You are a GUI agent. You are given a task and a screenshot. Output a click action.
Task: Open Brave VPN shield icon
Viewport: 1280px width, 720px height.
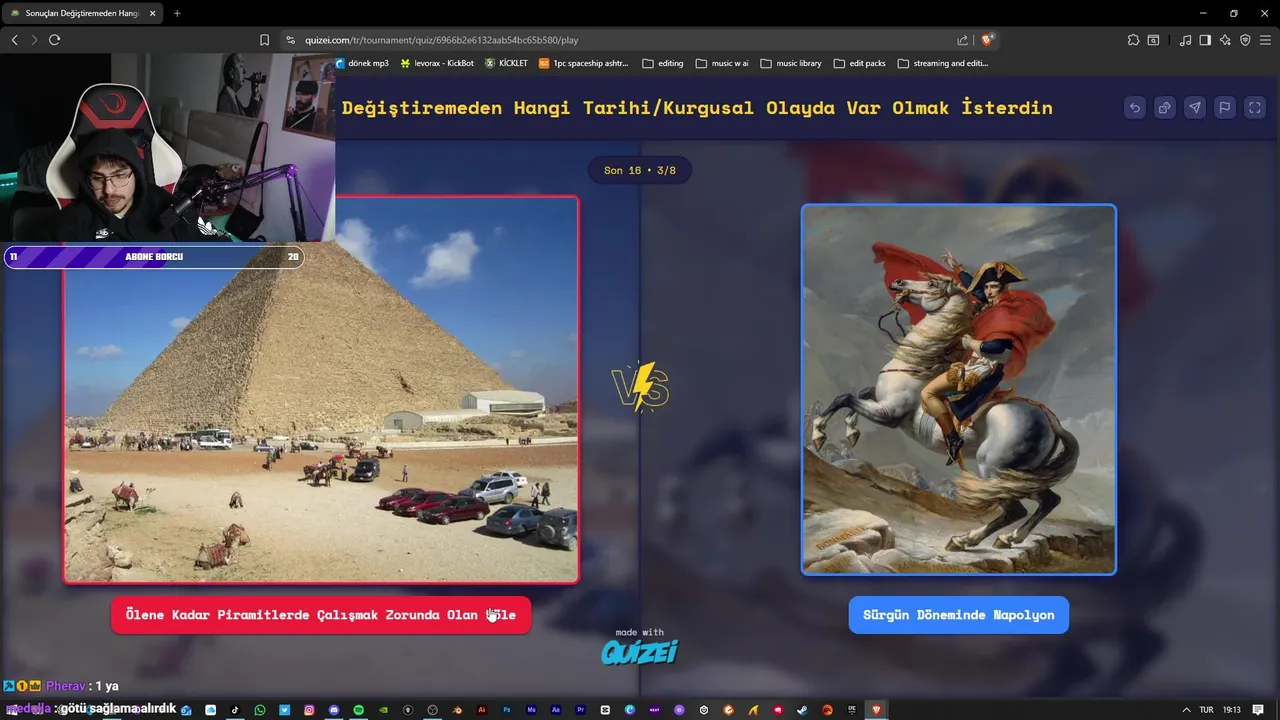pos(1245,40)
